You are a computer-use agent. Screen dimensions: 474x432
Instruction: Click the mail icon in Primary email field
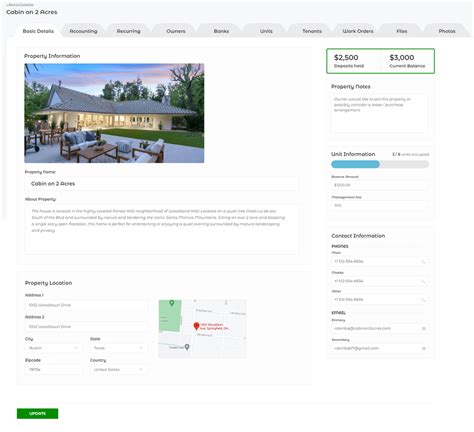point(424,329)
